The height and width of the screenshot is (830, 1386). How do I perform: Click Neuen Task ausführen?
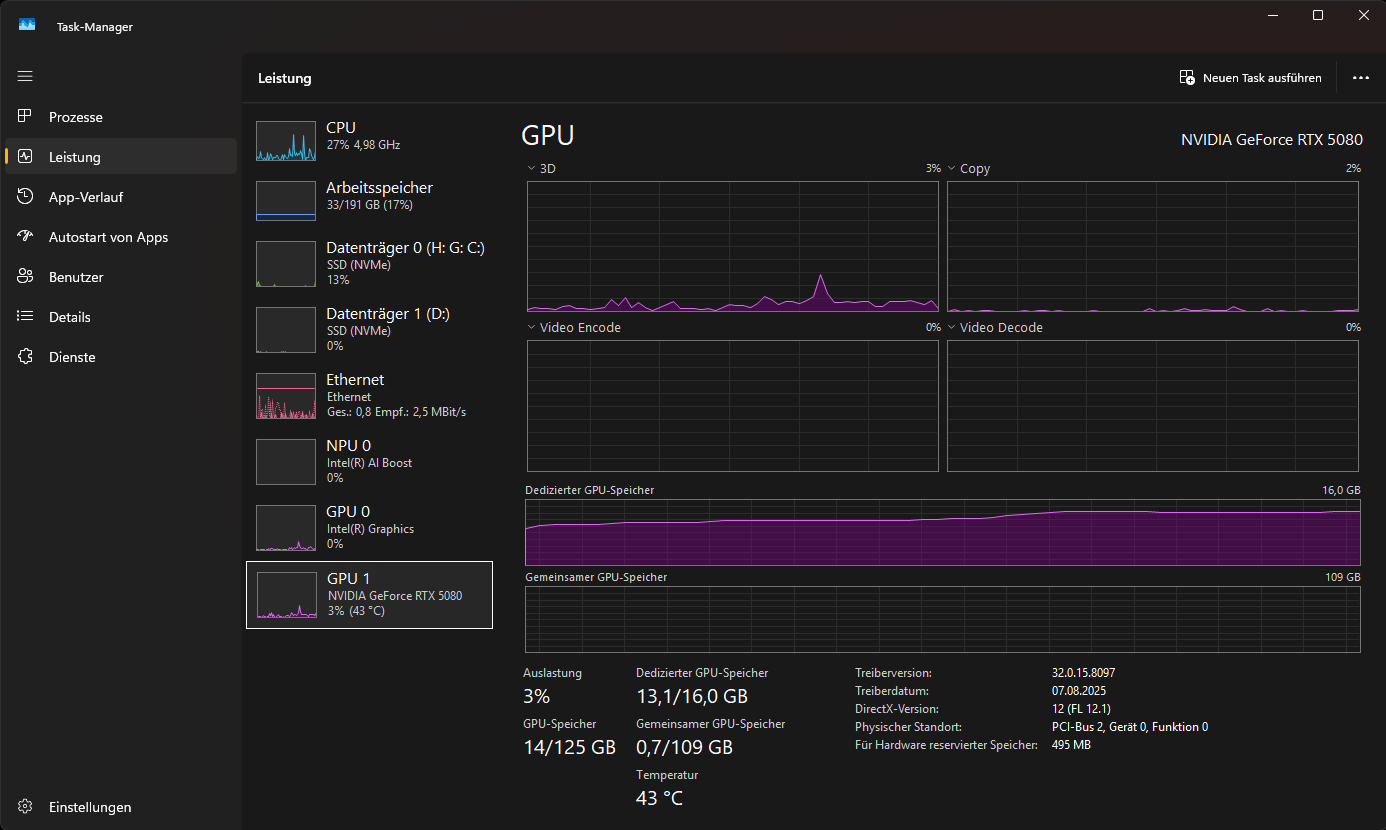(x=1250, y=77)
